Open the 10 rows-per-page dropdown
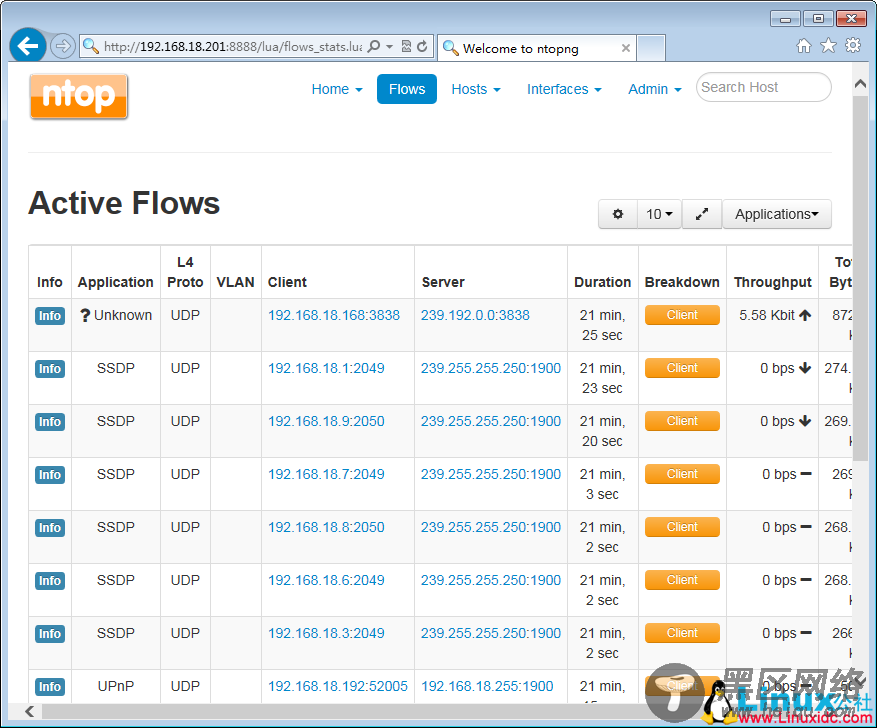 click(x=659, y=214)
